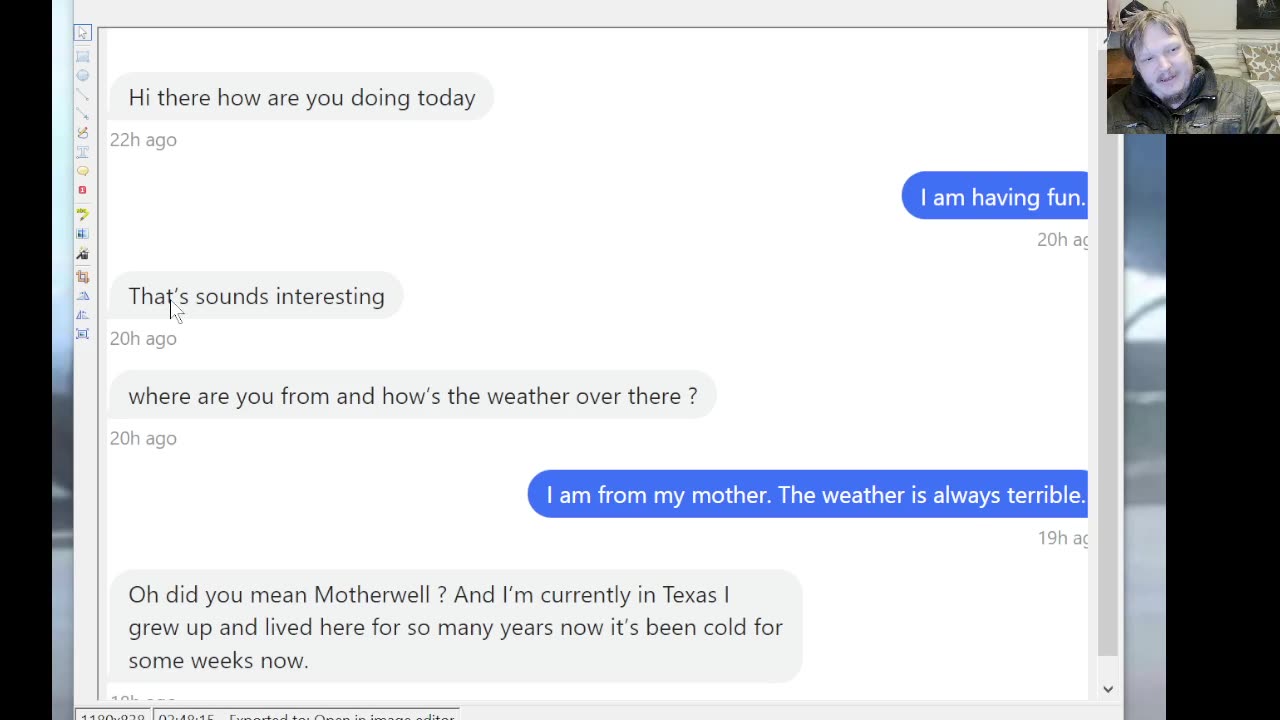Click the webcam video thumbnail
1280x720 pixels.
click(1193, 67)
